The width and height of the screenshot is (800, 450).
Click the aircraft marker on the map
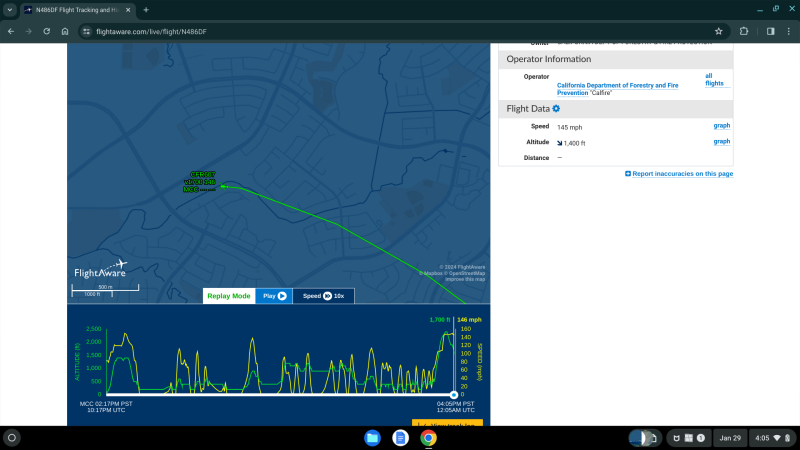tap(222, 185)
